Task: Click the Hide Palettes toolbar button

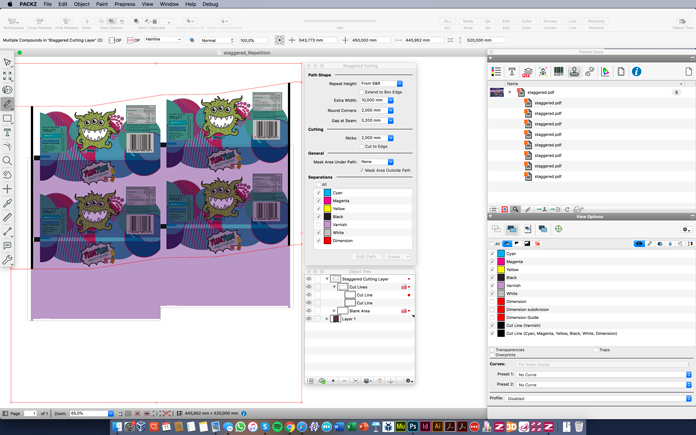Action: point(67,24)
